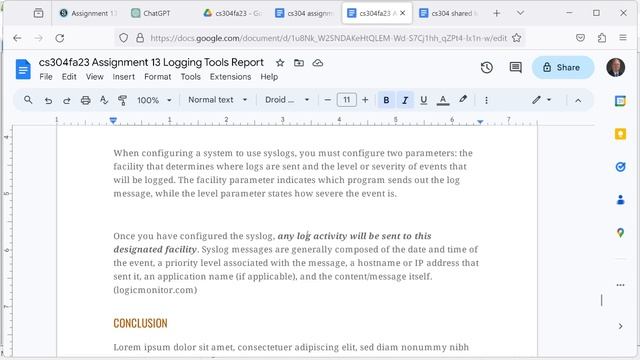
Task: Click the browser address bar URL
Action: (x=329, y=38)
